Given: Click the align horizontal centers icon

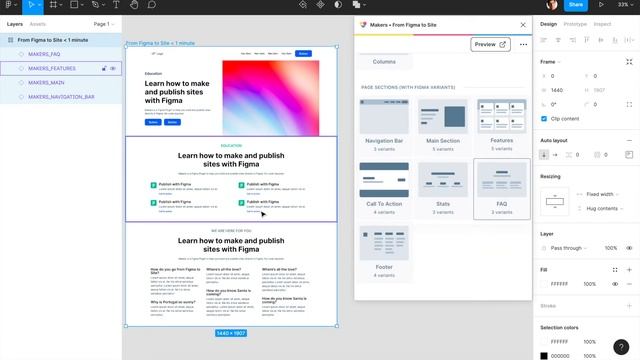Looking at the screenshot, I should [558, 40].
